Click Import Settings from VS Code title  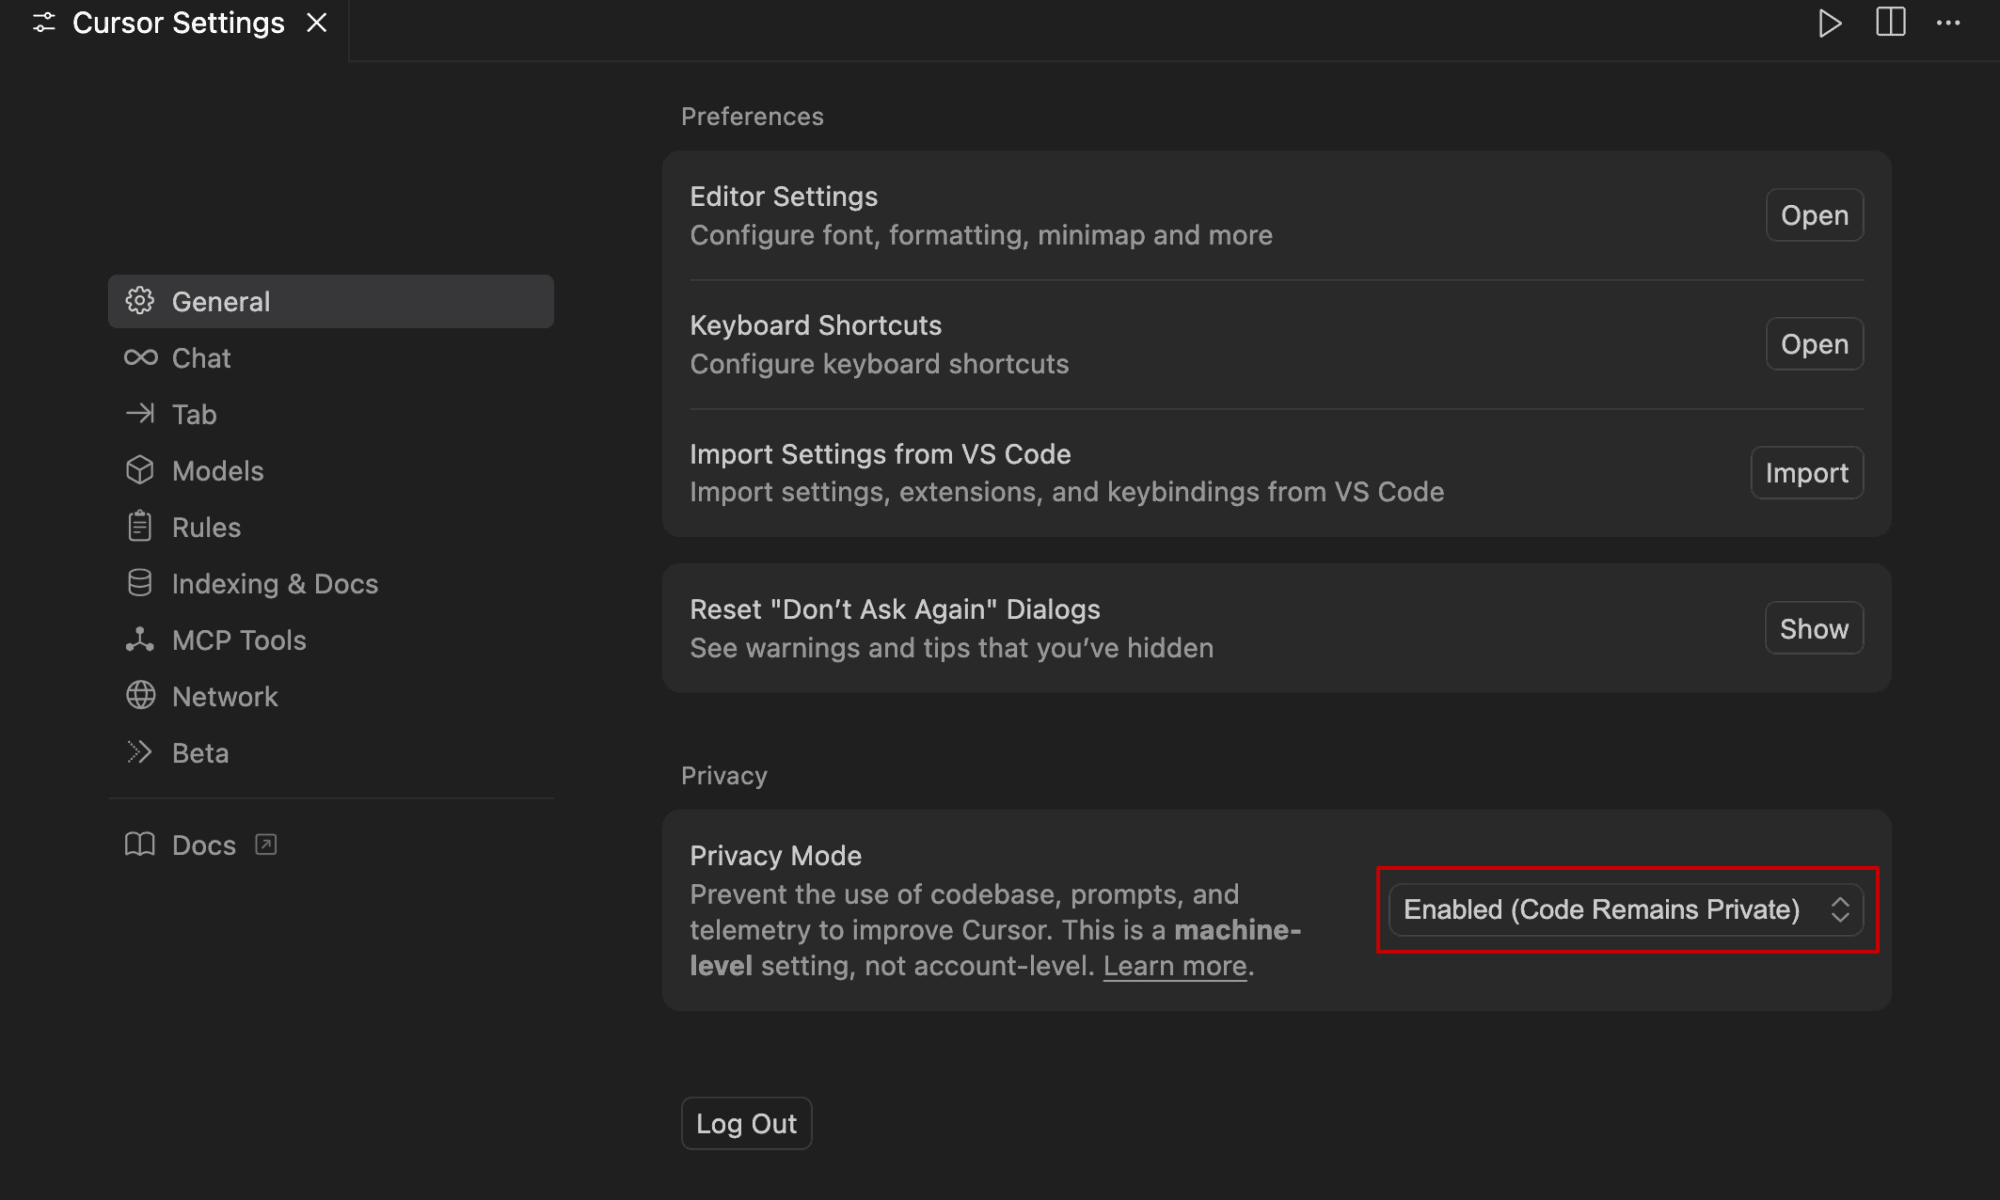coord(880,454)
